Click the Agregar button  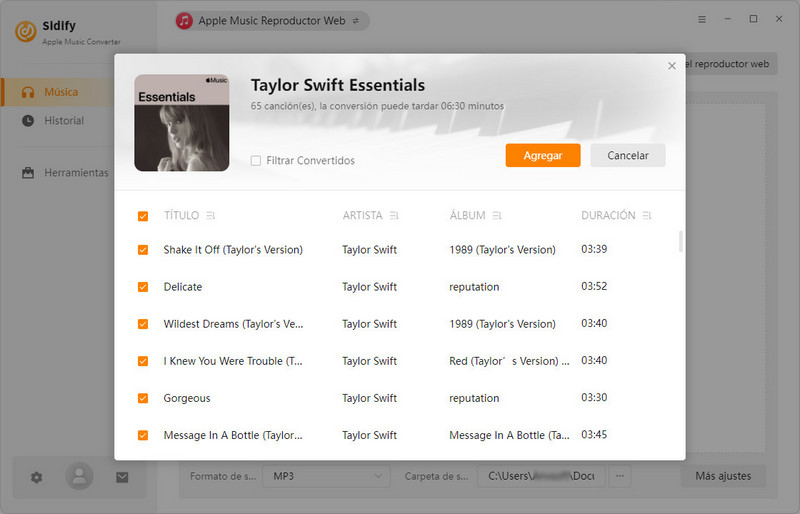pos(543,155)
